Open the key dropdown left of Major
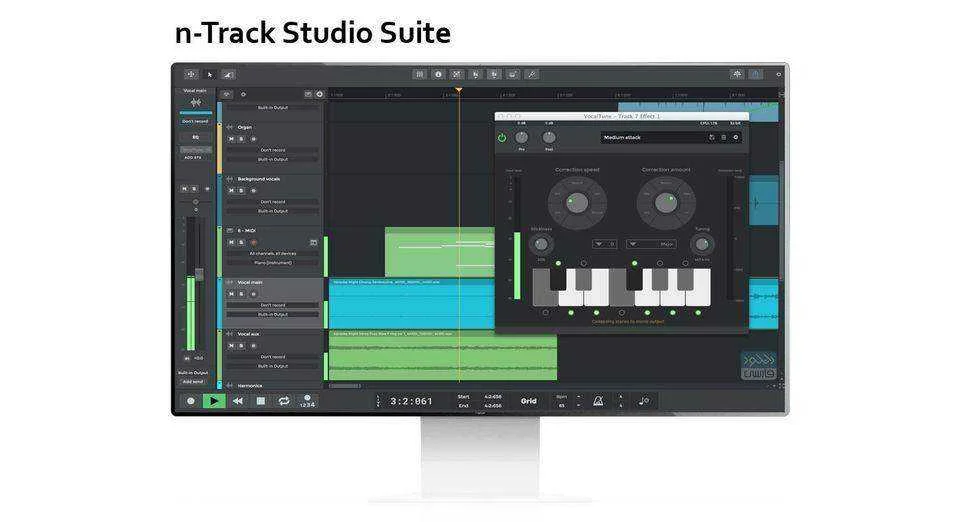The image size is (960, 522). 605,244
